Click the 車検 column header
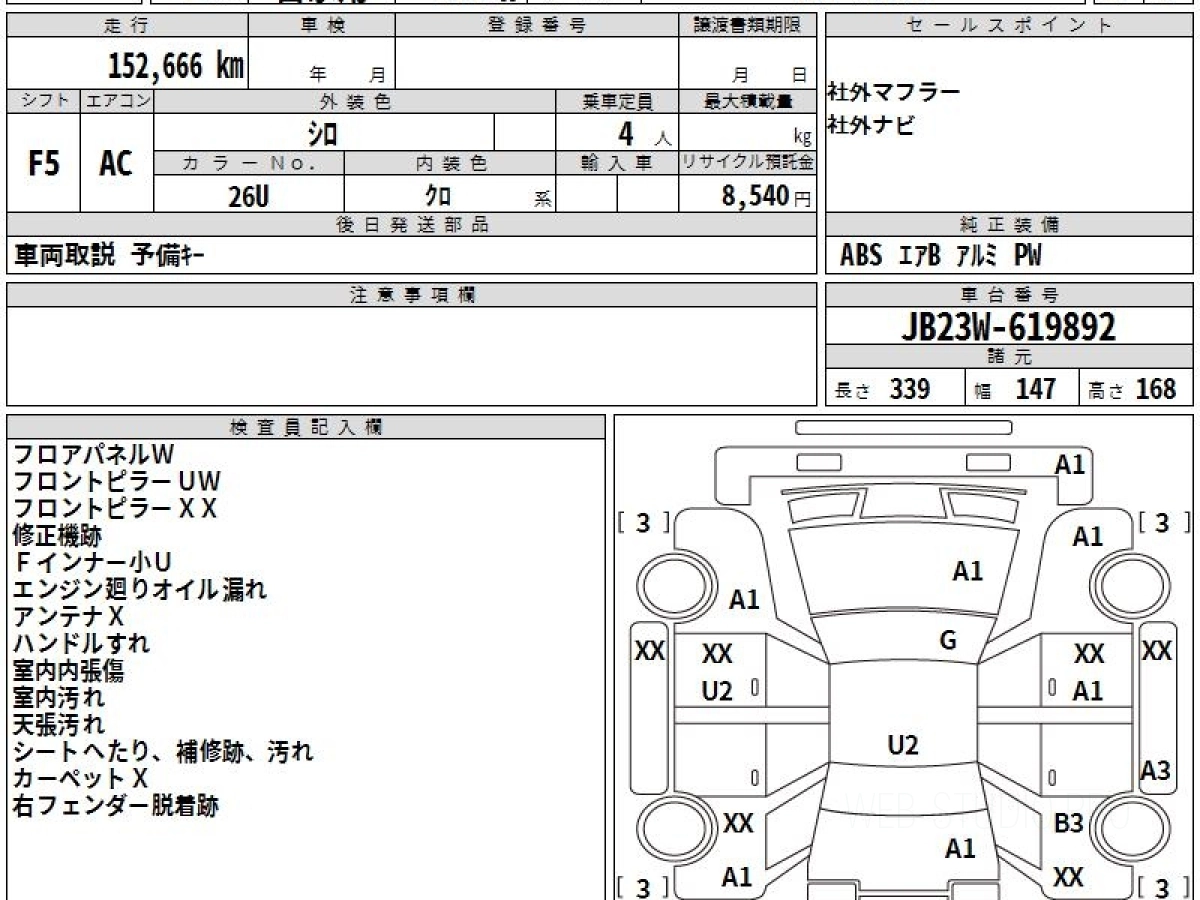1200x900 pixels. [x=322, y=26]
